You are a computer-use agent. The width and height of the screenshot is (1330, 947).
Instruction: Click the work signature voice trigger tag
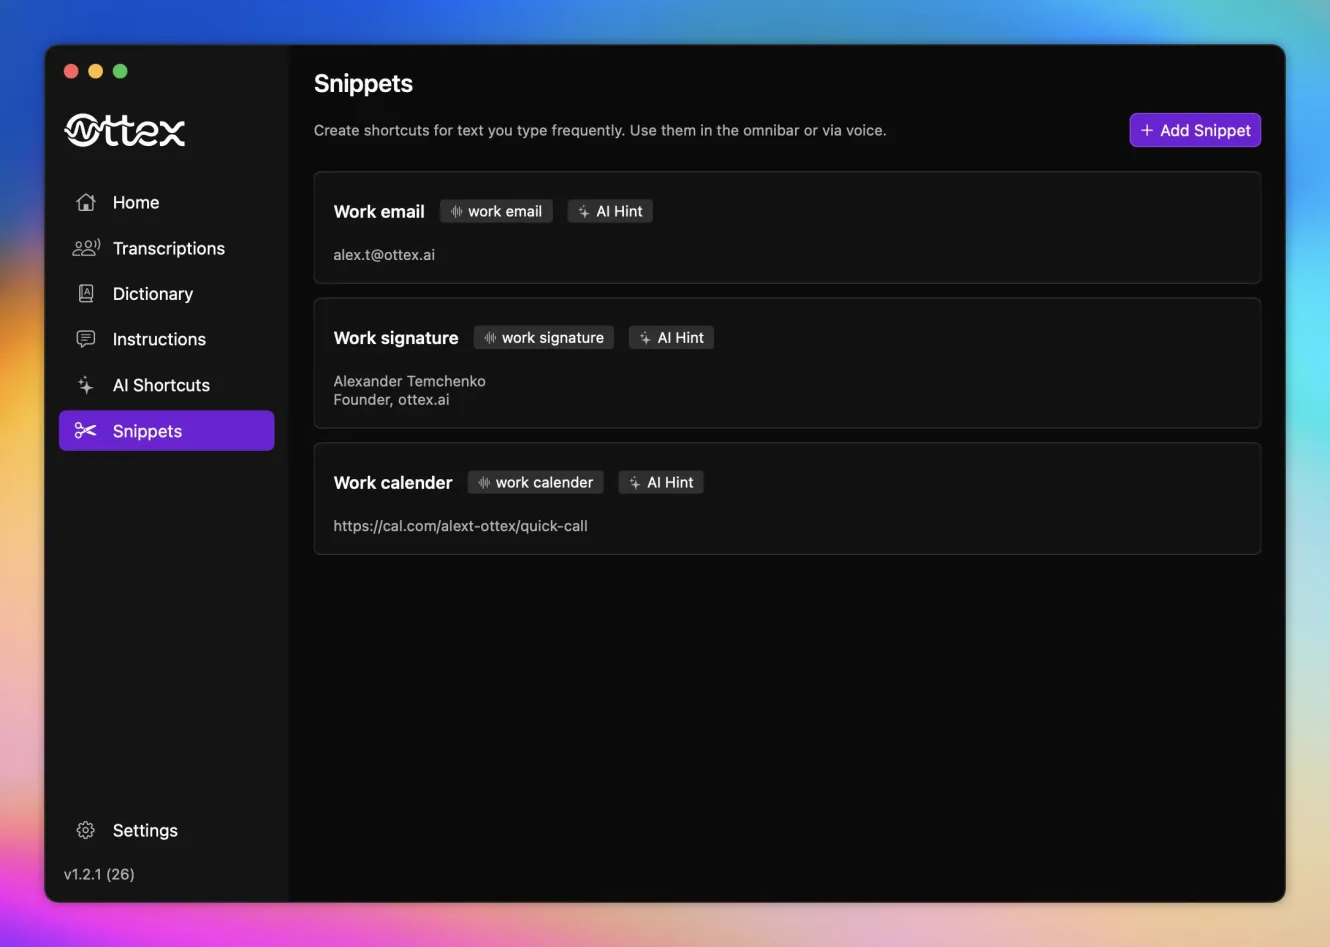pyautogui.click(x=543, y=337)
